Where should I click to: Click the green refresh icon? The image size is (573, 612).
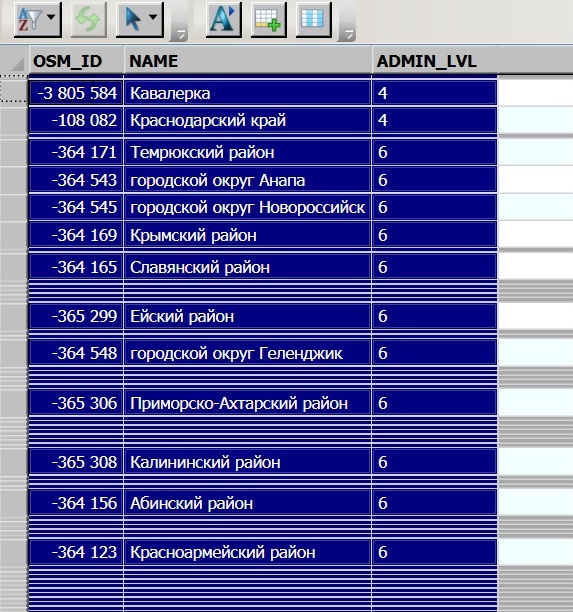point(88,20)
